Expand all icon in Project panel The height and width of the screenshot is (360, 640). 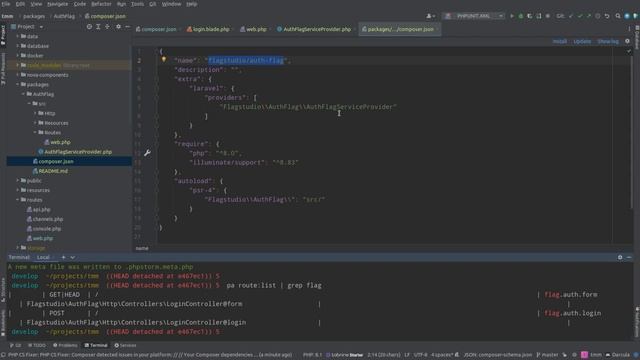point(98,27)
